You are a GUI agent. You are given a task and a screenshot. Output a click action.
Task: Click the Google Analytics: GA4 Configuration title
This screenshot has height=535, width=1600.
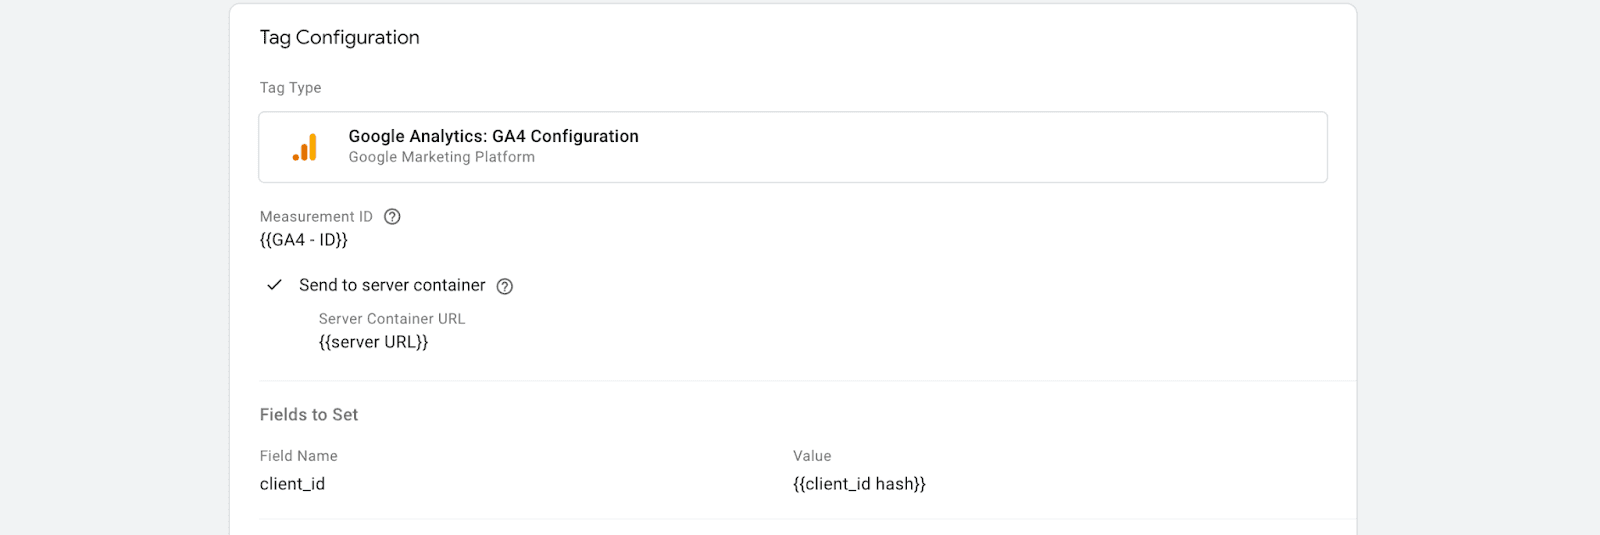pos(493,136)
